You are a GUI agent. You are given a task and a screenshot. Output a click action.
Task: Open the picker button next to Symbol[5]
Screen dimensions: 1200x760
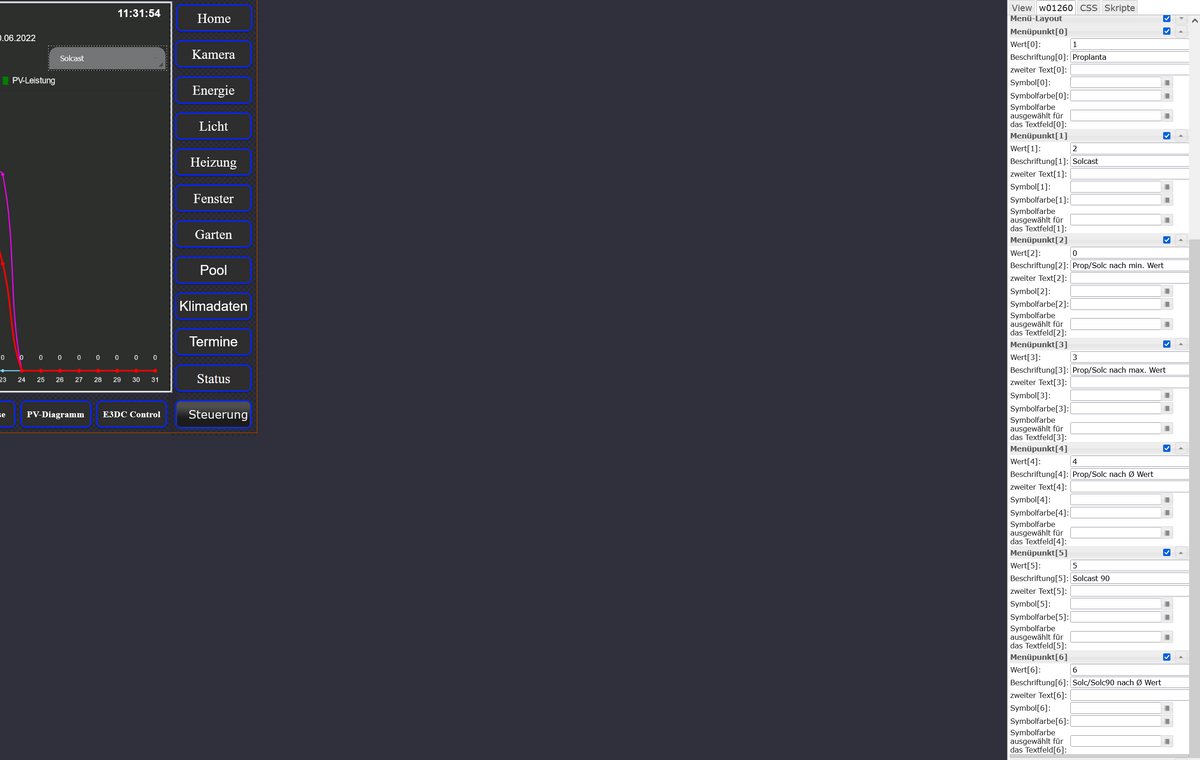click(x=1167, y=604)
